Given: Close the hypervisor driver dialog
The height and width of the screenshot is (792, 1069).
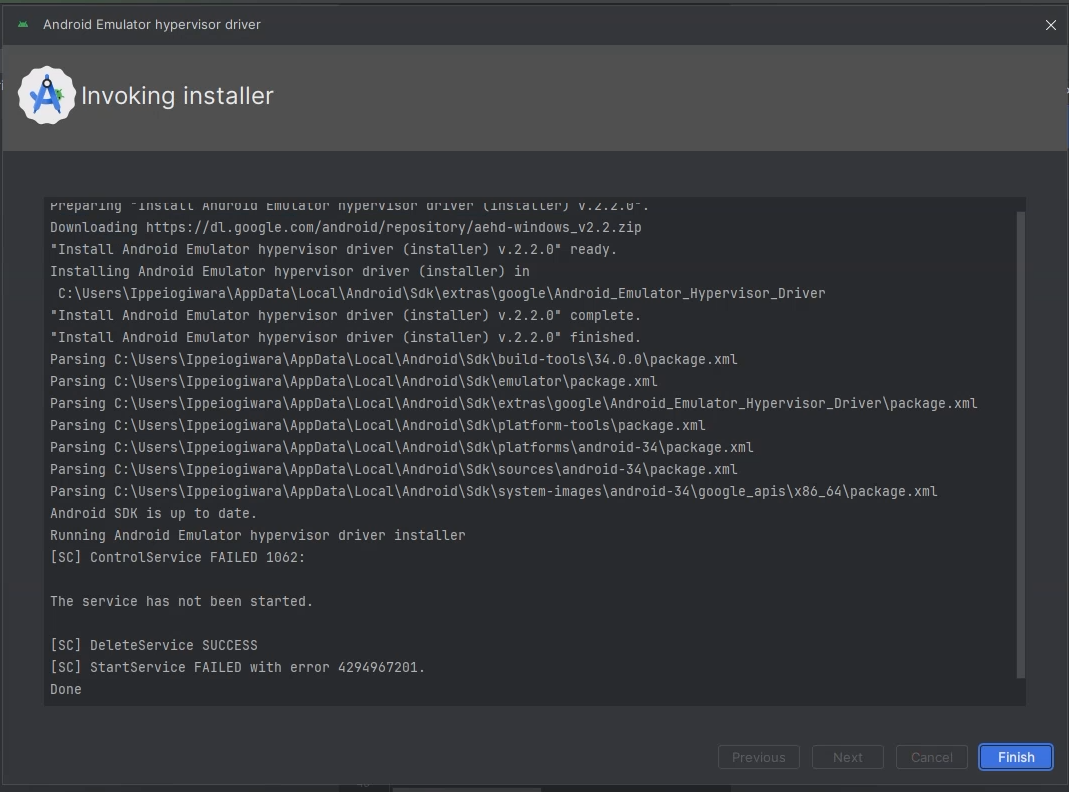Looking at the screenshot, I should coord(1050,25).
